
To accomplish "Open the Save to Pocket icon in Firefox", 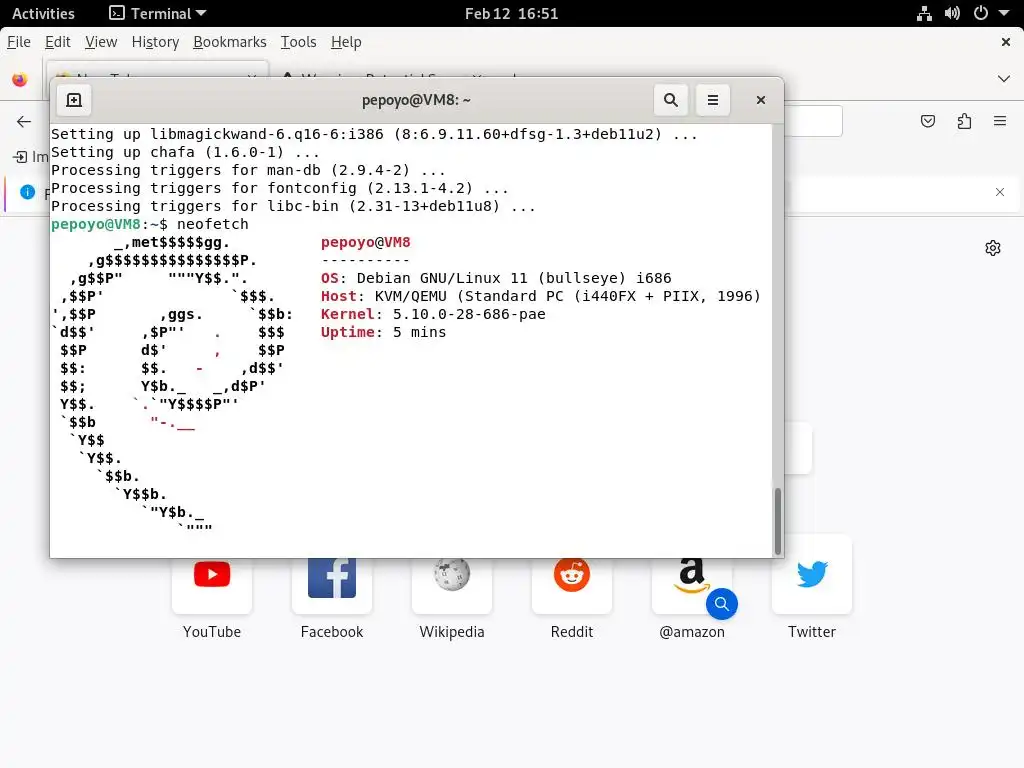I will (x=927, y=121).
